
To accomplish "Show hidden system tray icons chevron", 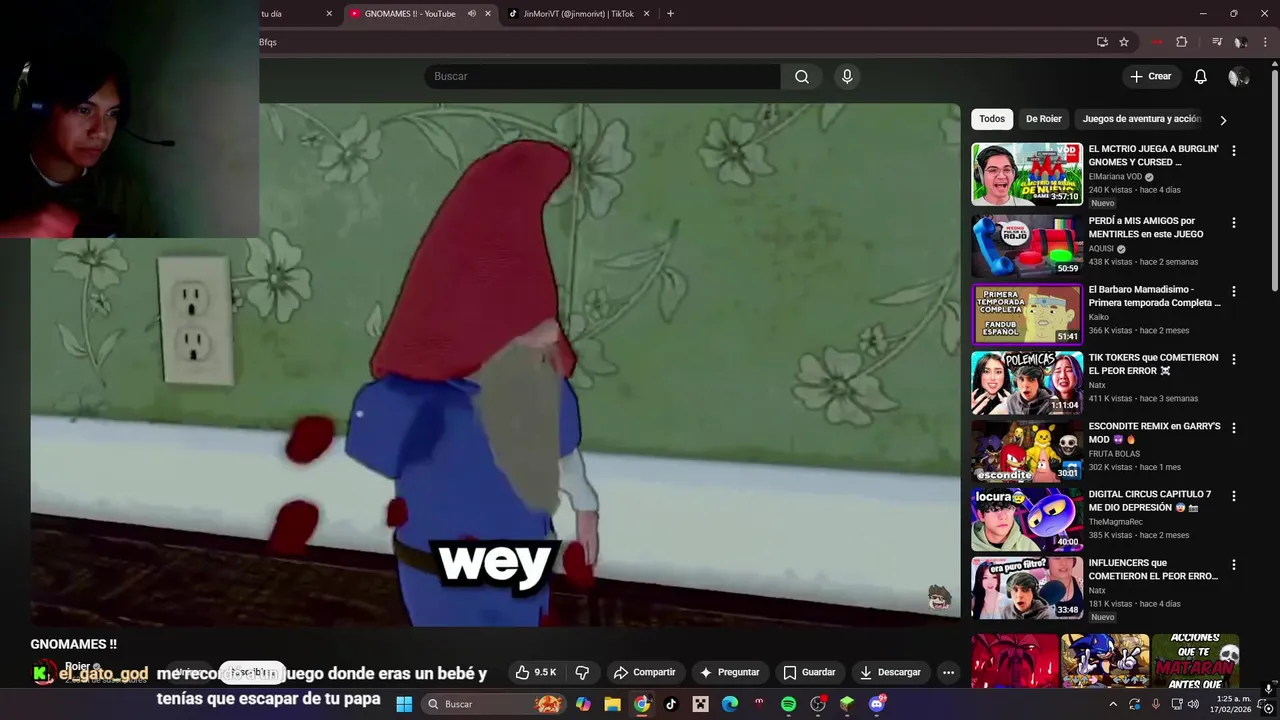I will [x=1112, y=704].
